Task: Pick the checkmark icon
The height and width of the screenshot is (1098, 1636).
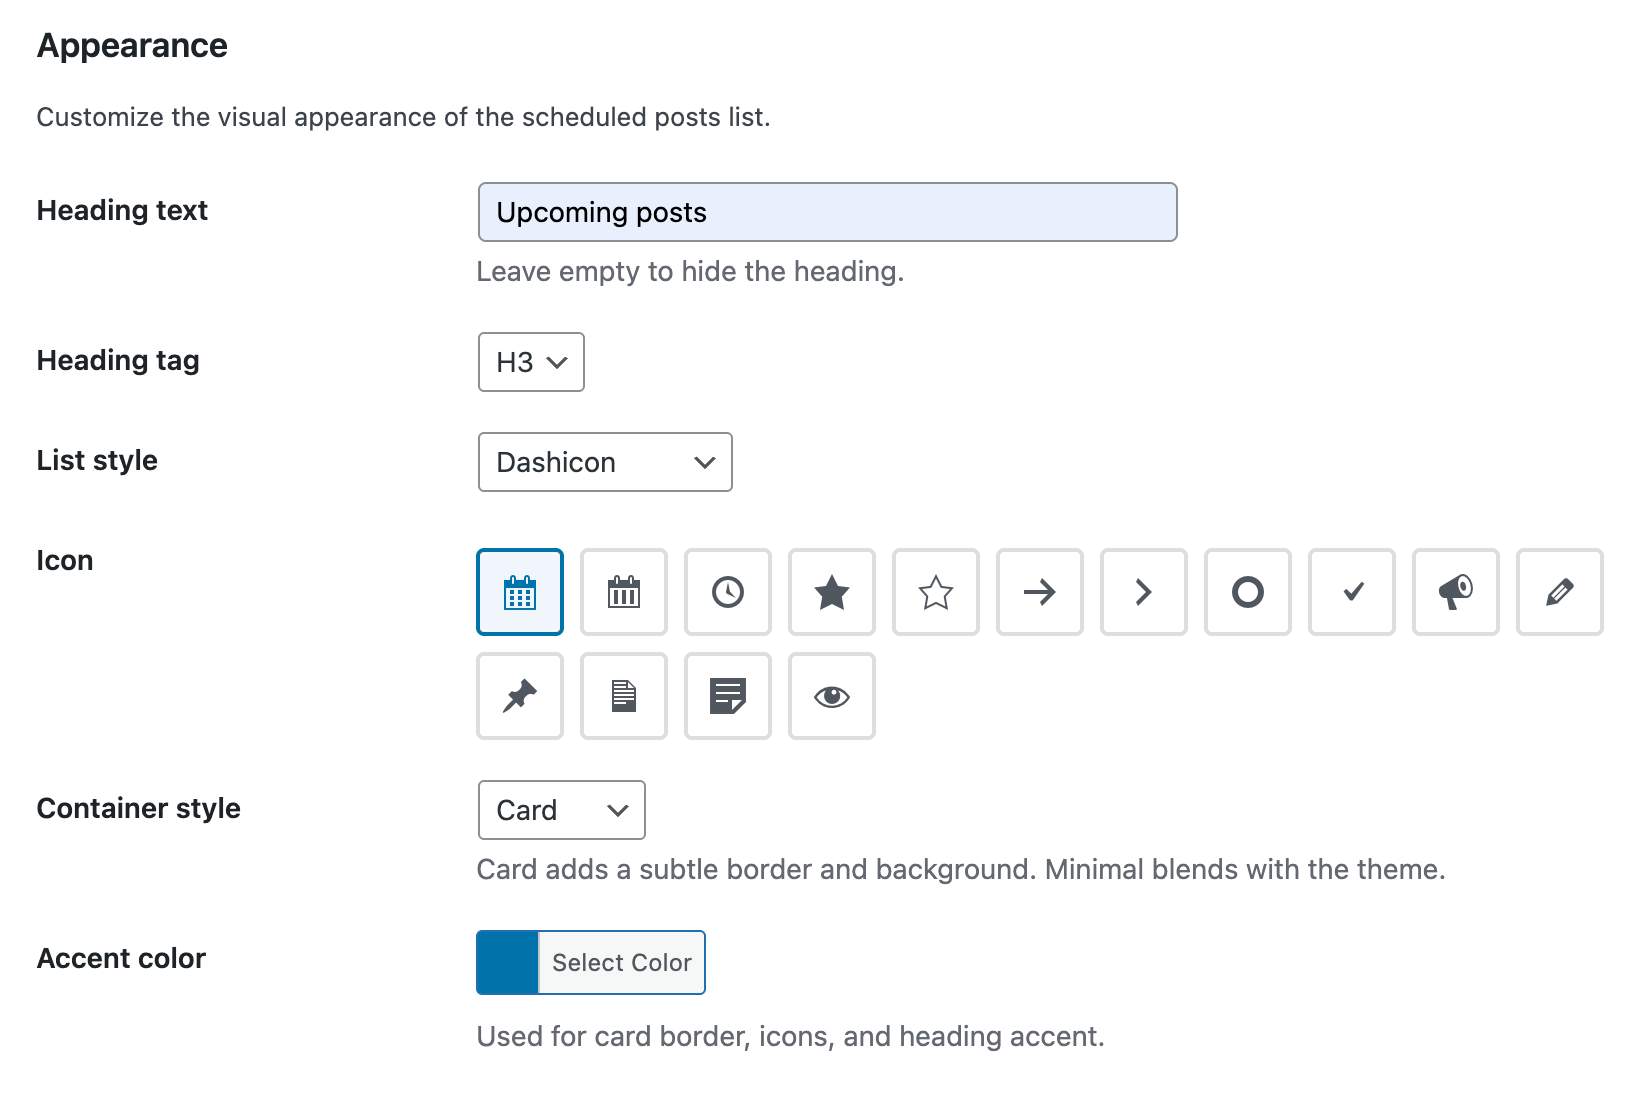Action: 1352,592
